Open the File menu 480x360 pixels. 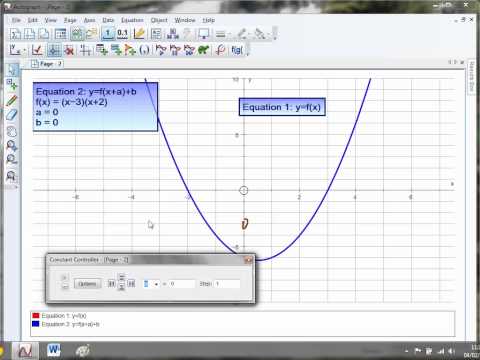click(x=16, y=20)
